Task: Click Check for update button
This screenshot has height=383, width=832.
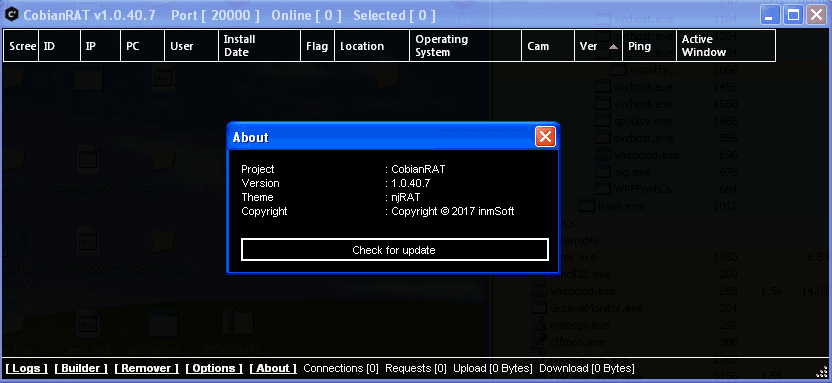Action: pos(394,250)
